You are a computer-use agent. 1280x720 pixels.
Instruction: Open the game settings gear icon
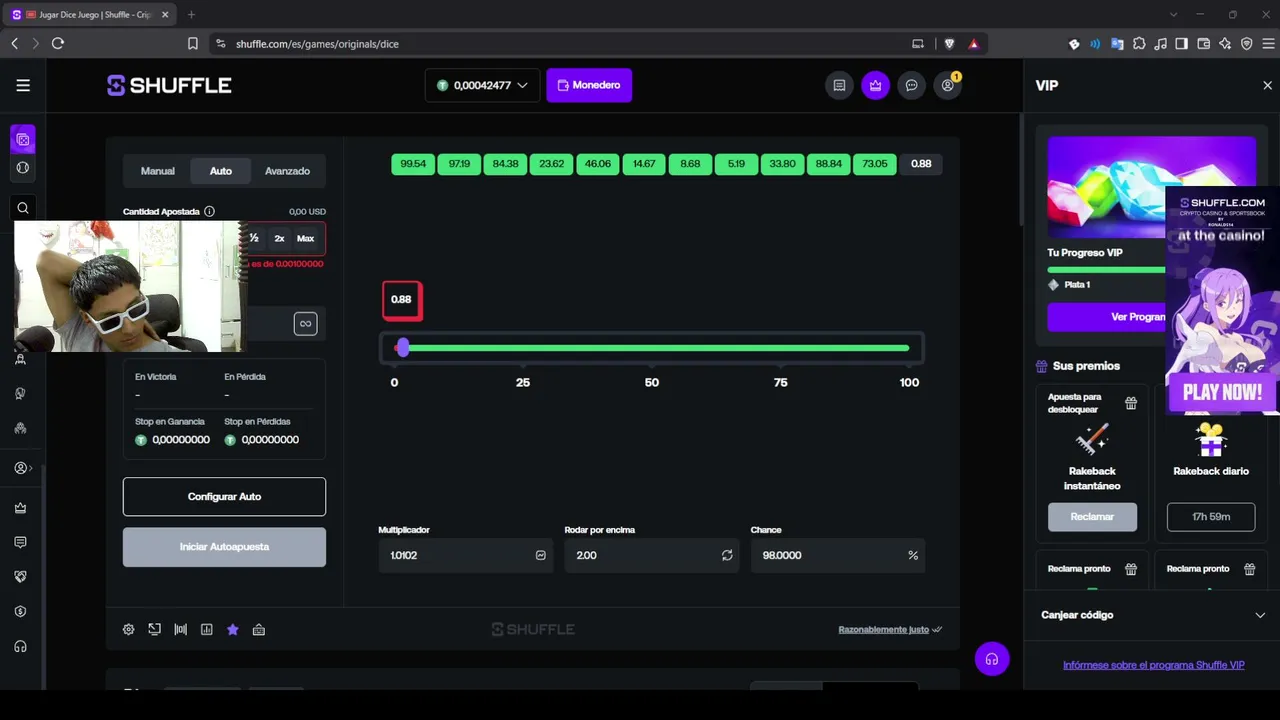(129, 630)
